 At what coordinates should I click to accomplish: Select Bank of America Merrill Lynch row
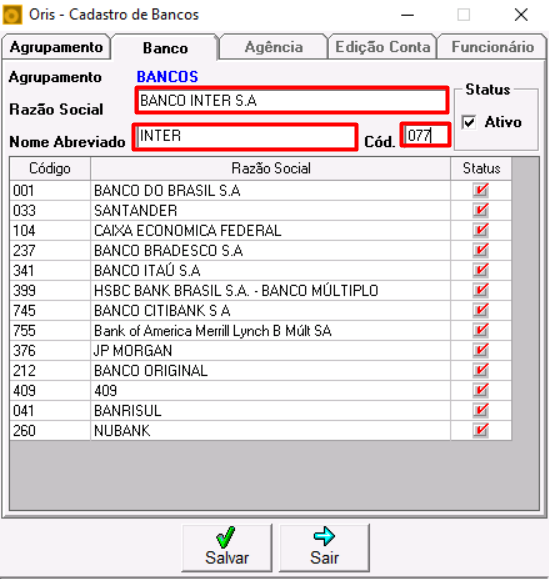(x=261, y=330)
